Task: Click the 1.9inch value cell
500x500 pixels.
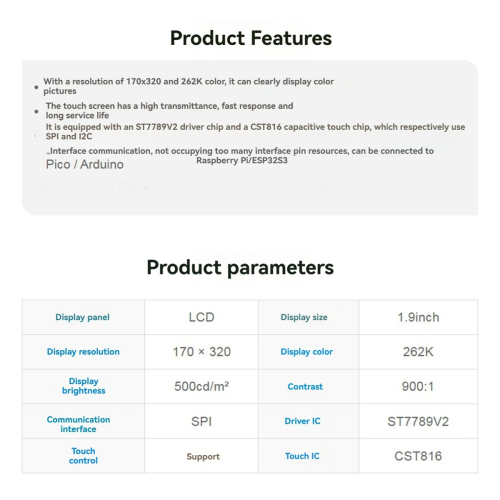Action: 418,317
